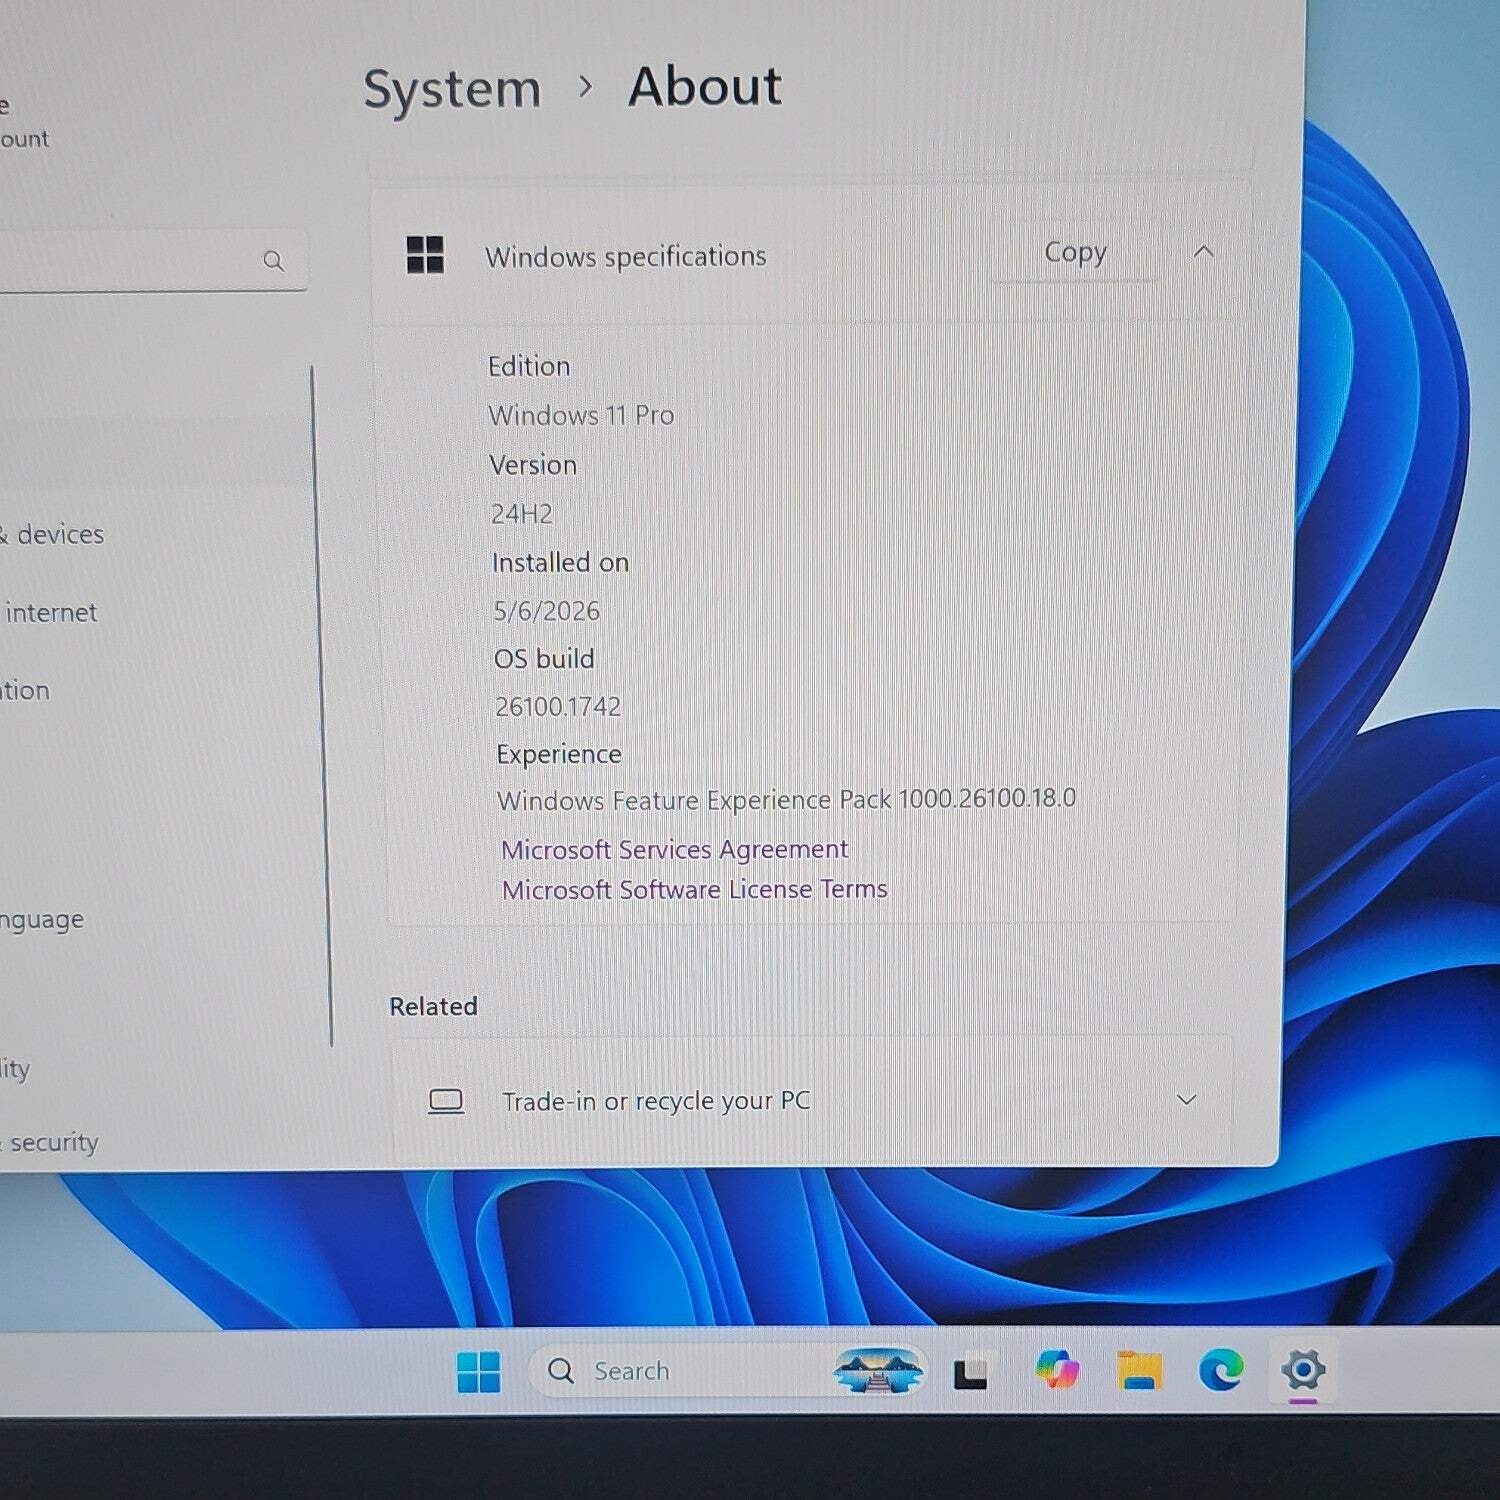Select the sidebar item ending in 'ity'
This screenshot has width=1500, height=1500.
pyautogui.click(x=15, y=1068)
